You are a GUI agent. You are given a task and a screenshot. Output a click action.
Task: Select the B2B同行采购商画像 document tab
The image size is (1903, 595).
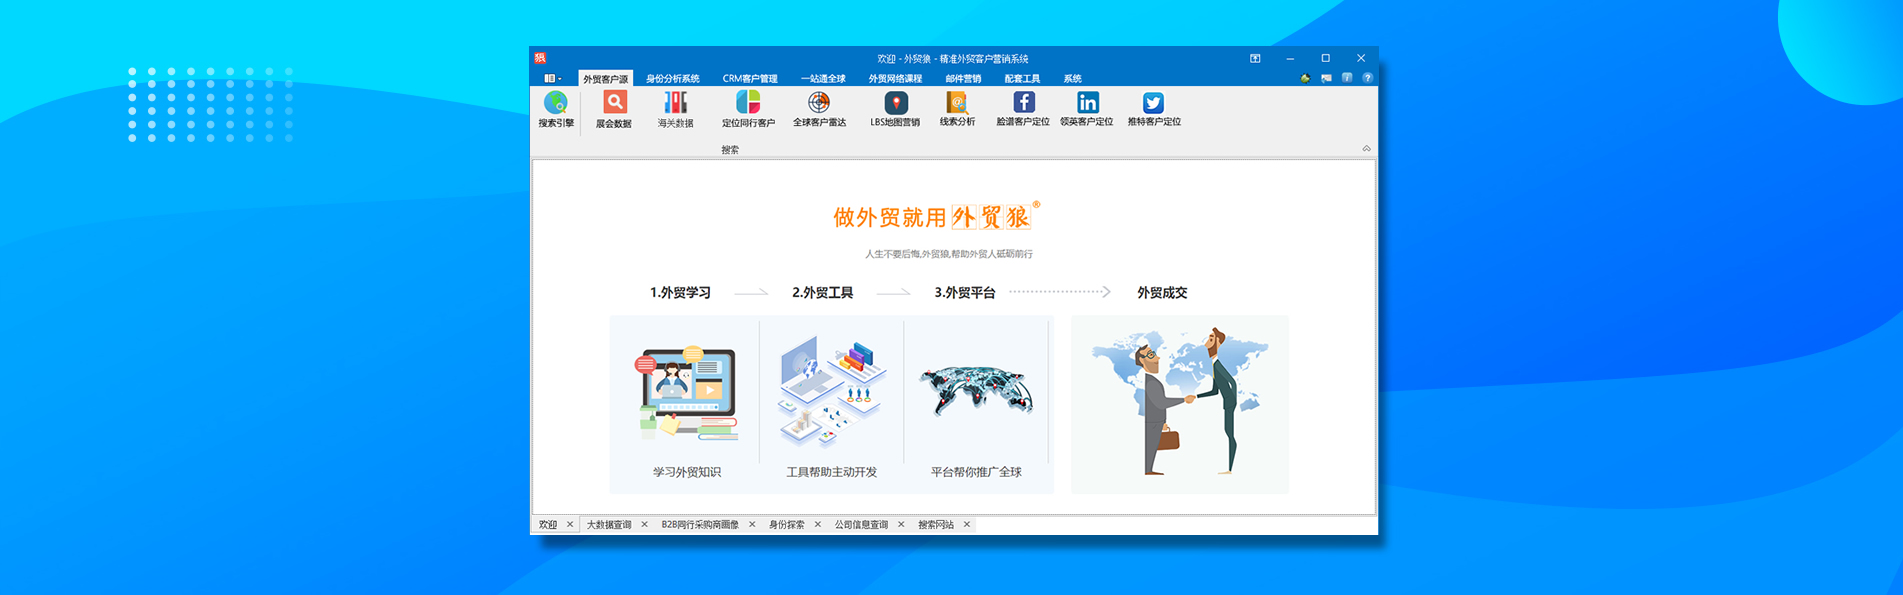[700, 525]
